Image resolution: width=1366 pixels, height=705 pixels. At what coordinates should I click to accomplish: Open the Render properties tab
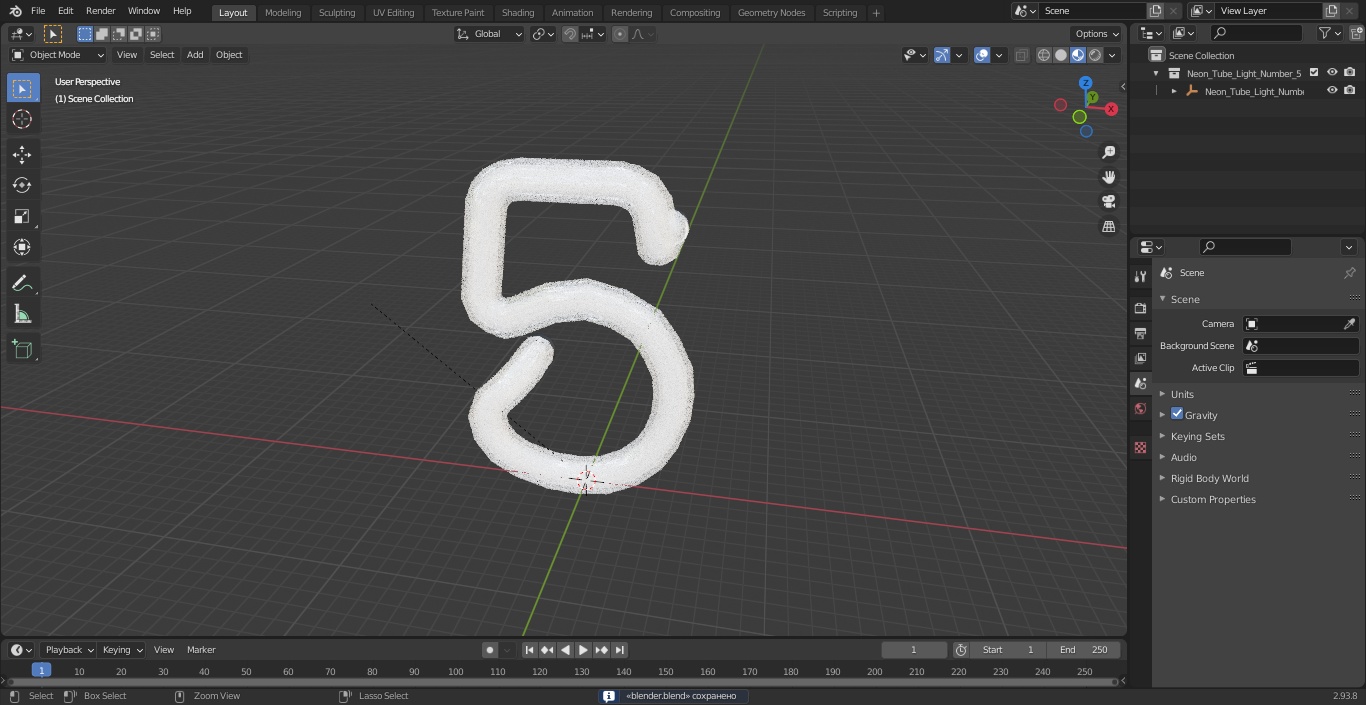click(1140, 308)
